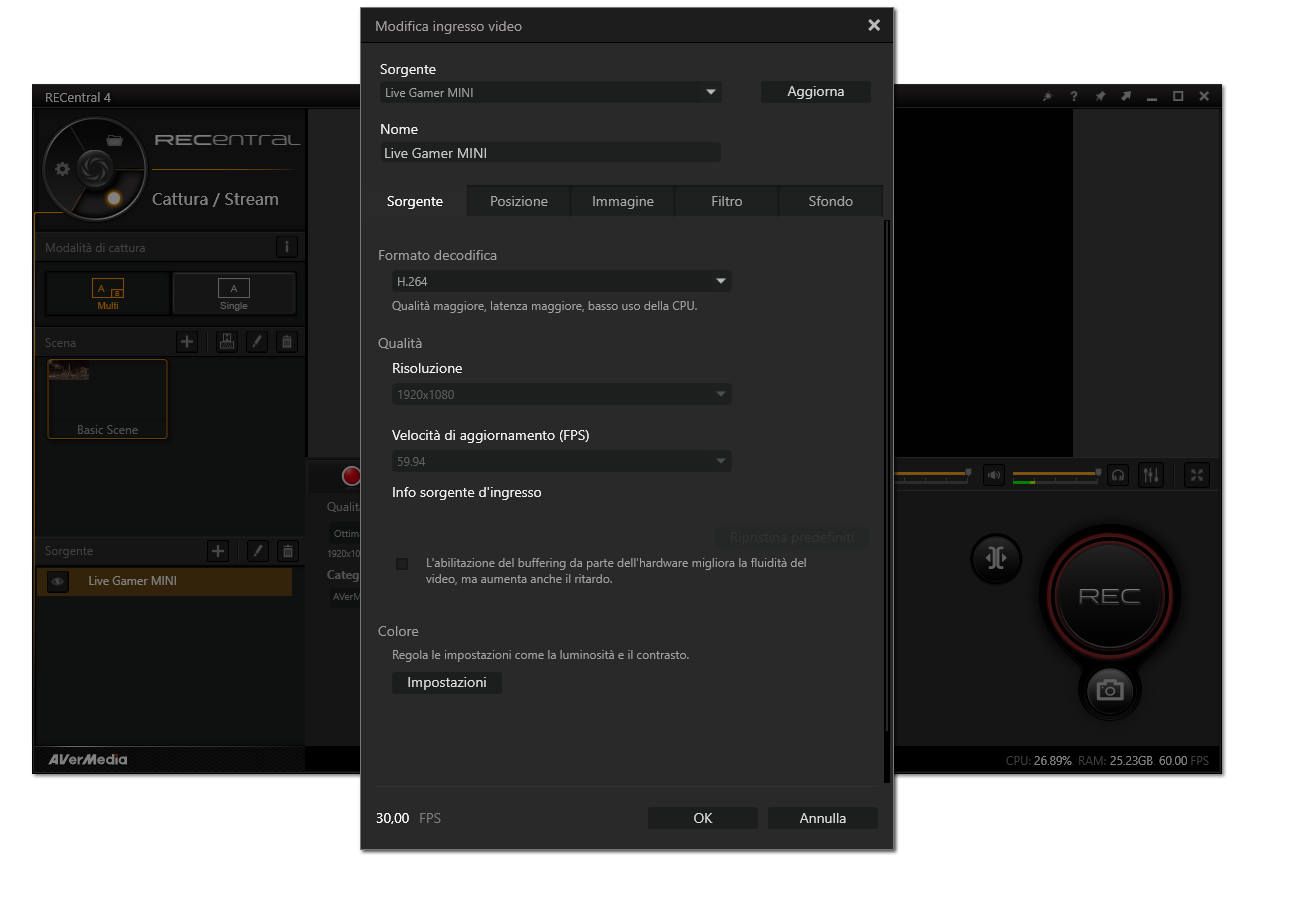
Task: Click the help question mark in title bar
Action: 1073,97
